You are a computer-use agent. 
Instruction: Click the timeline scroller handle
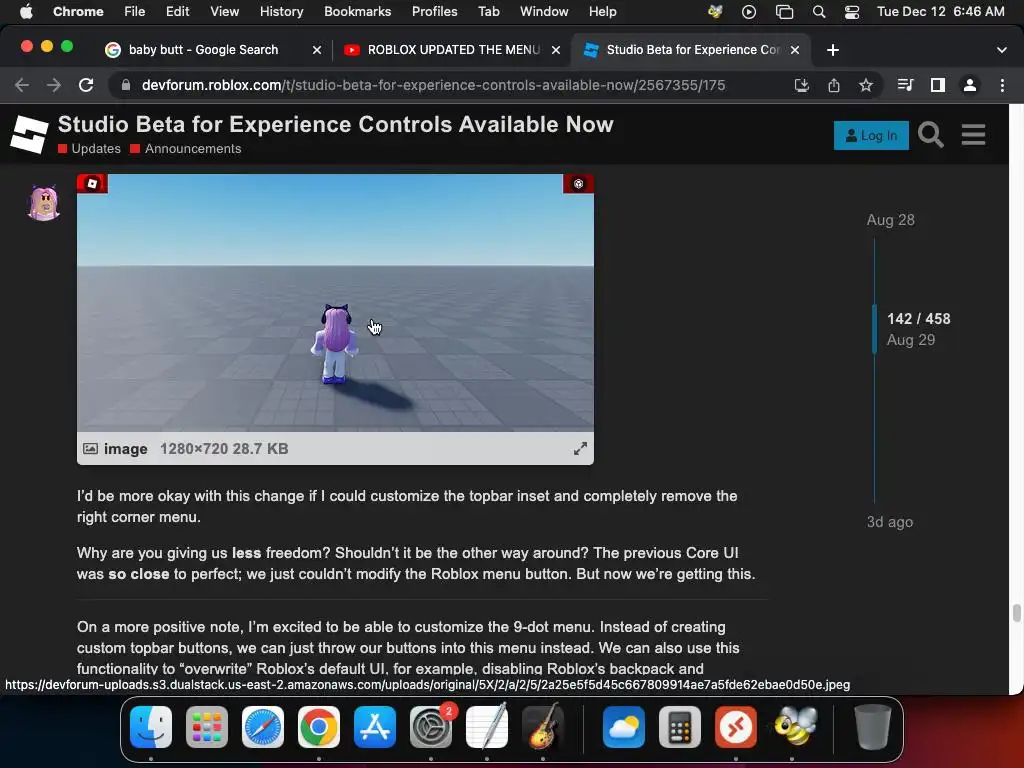click(x=874, y=329)
